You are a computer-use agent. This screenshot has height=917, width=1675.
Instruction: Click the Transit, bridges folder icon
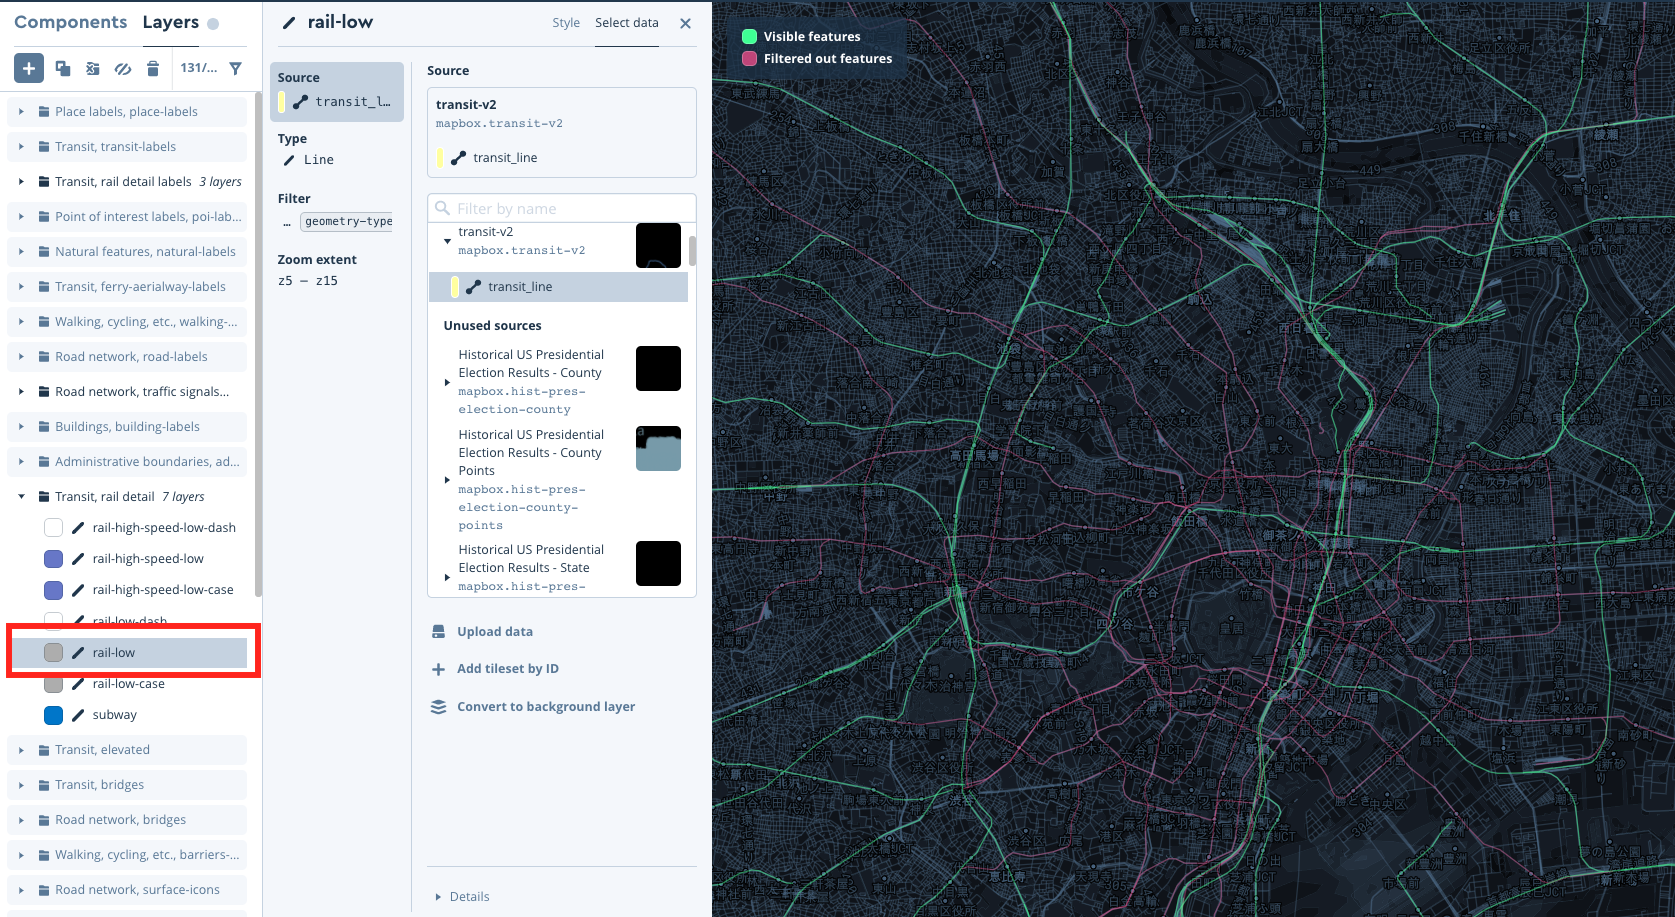(x=44, y=785)
